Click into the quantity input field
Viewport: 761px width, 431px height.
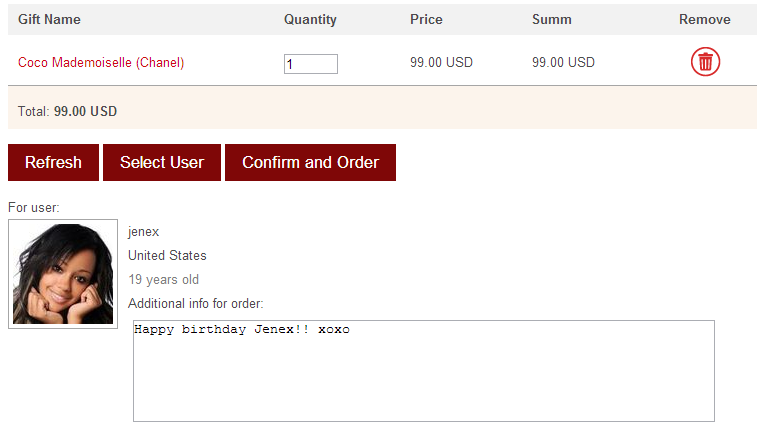point(311,64)
